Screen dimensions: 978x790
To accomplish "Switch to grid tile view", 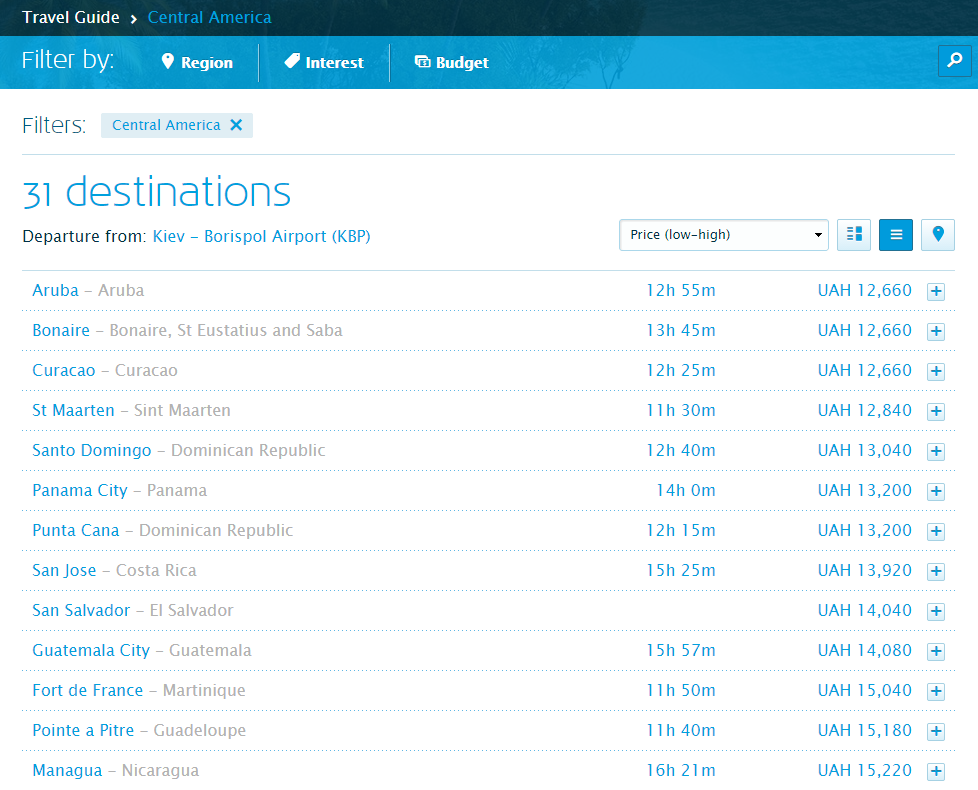I will [x=854, y=234].
